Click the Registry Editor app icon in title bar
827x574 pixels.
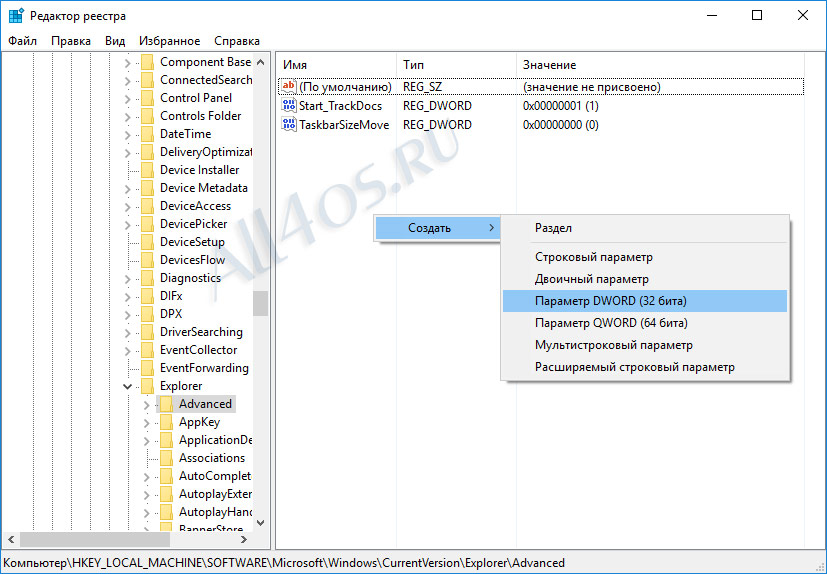click(x=16, y=15)
